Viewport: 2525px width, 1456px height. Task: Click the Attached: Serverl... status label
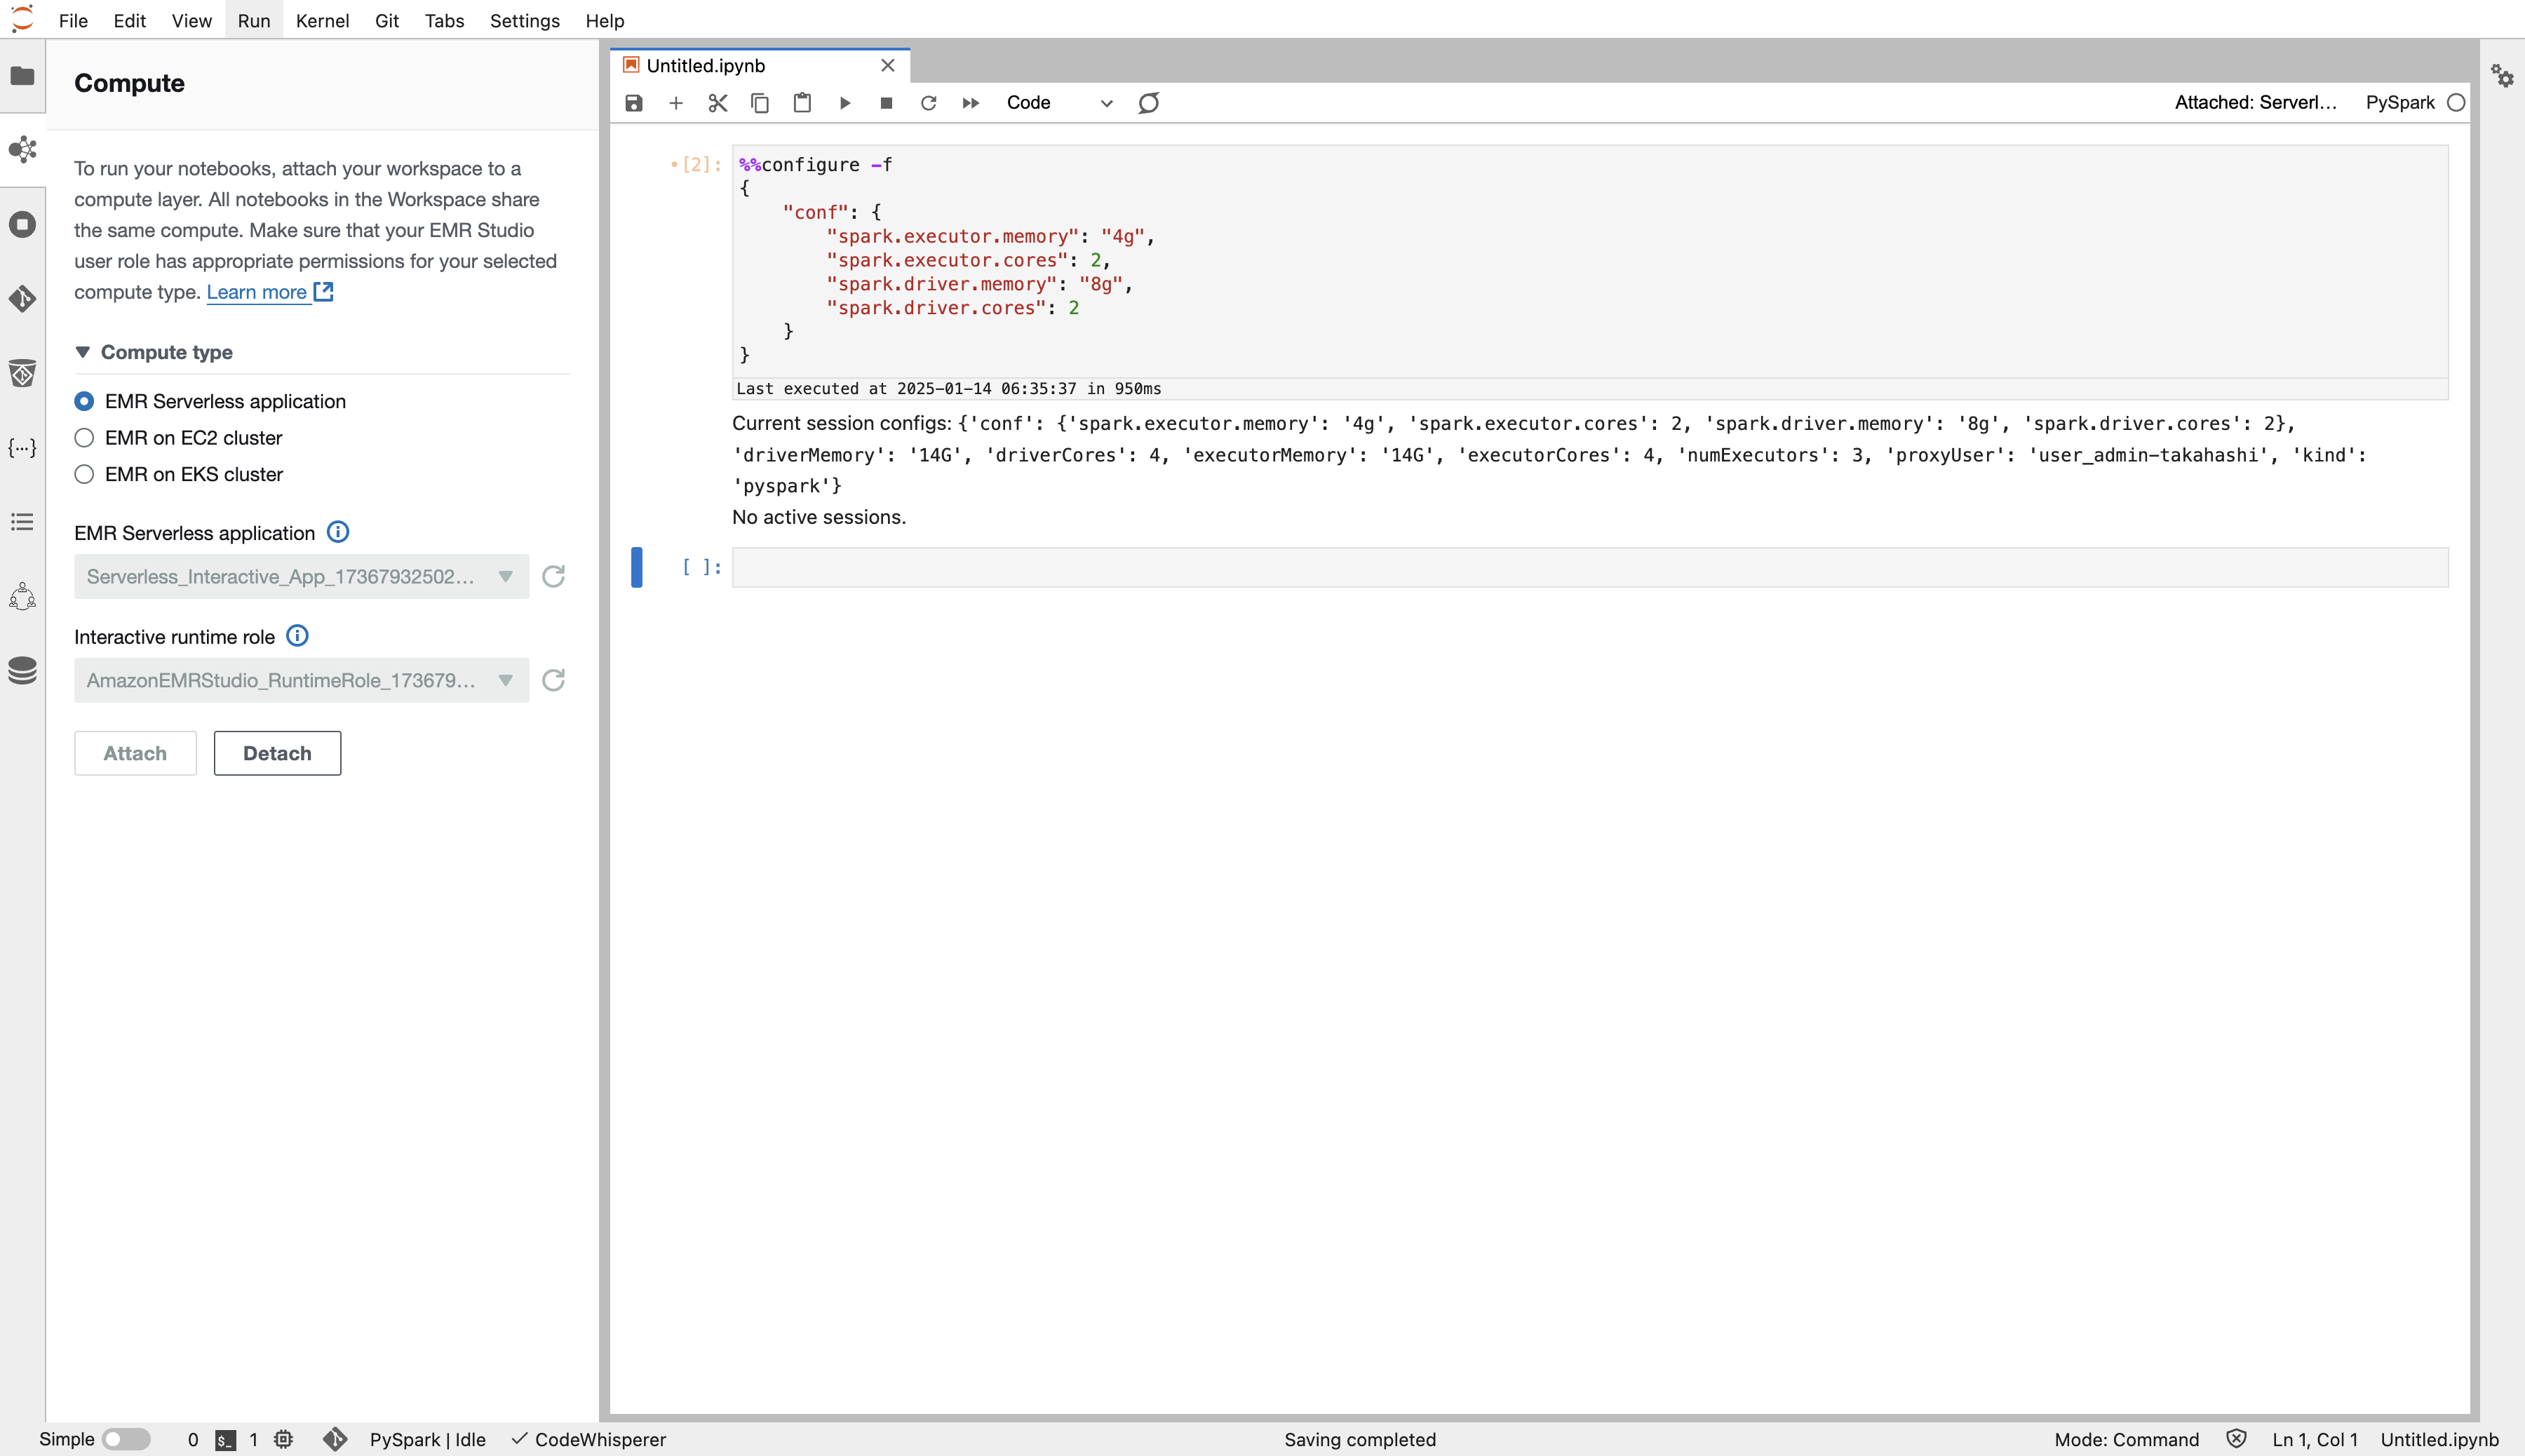tap(2255, 103)
